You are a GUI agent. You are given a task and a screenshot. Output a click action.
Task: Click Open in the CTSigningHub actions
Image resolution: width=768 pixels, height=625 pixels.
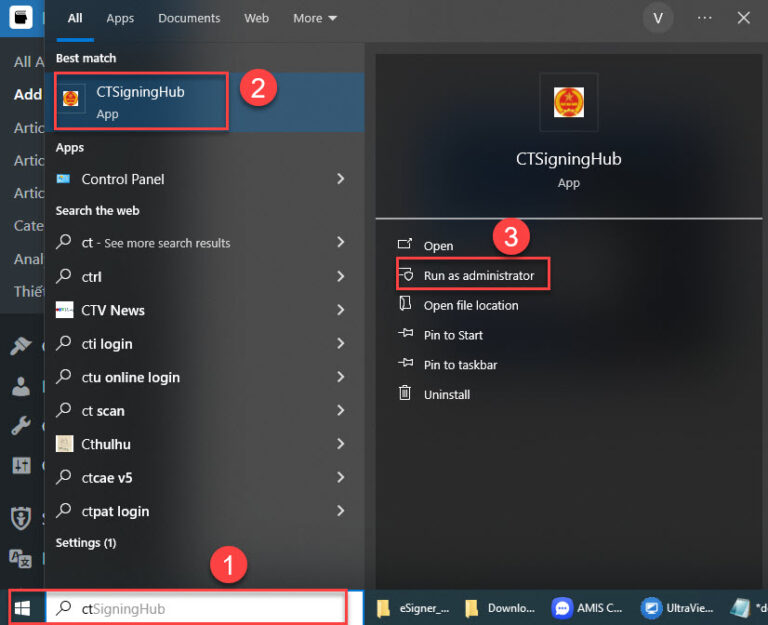click(x=438, y=246)
